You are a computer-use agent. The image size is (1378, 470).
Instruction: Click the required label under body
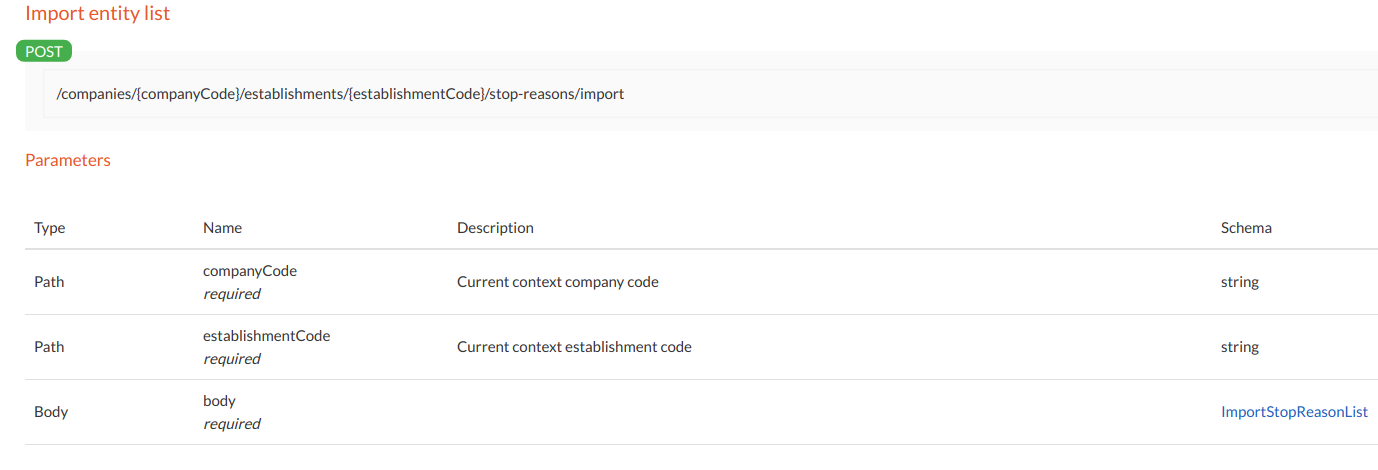coord(231,424)
